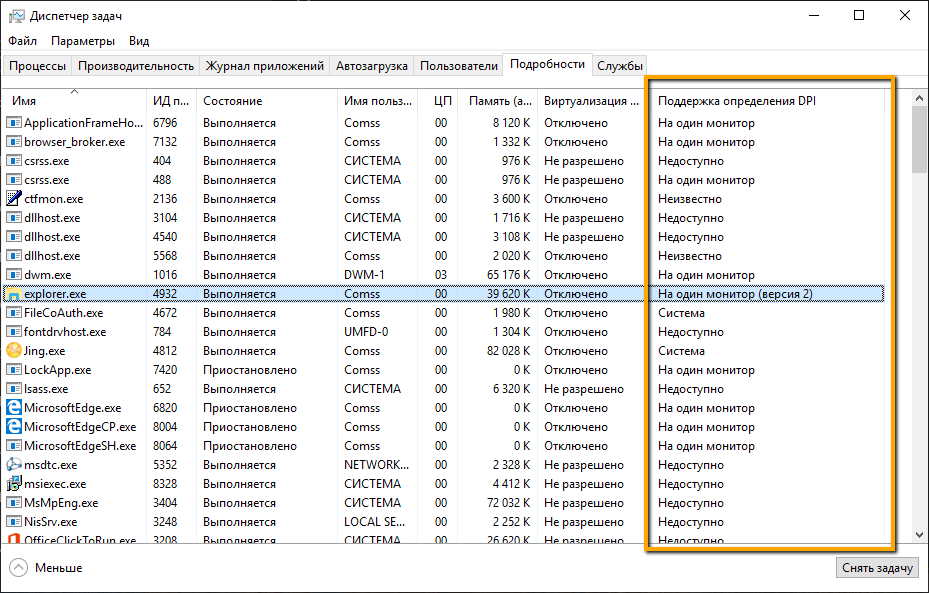Screen dimensions: 929x593
Task: Click the Jing.exe sun icon
Action: 14,351
